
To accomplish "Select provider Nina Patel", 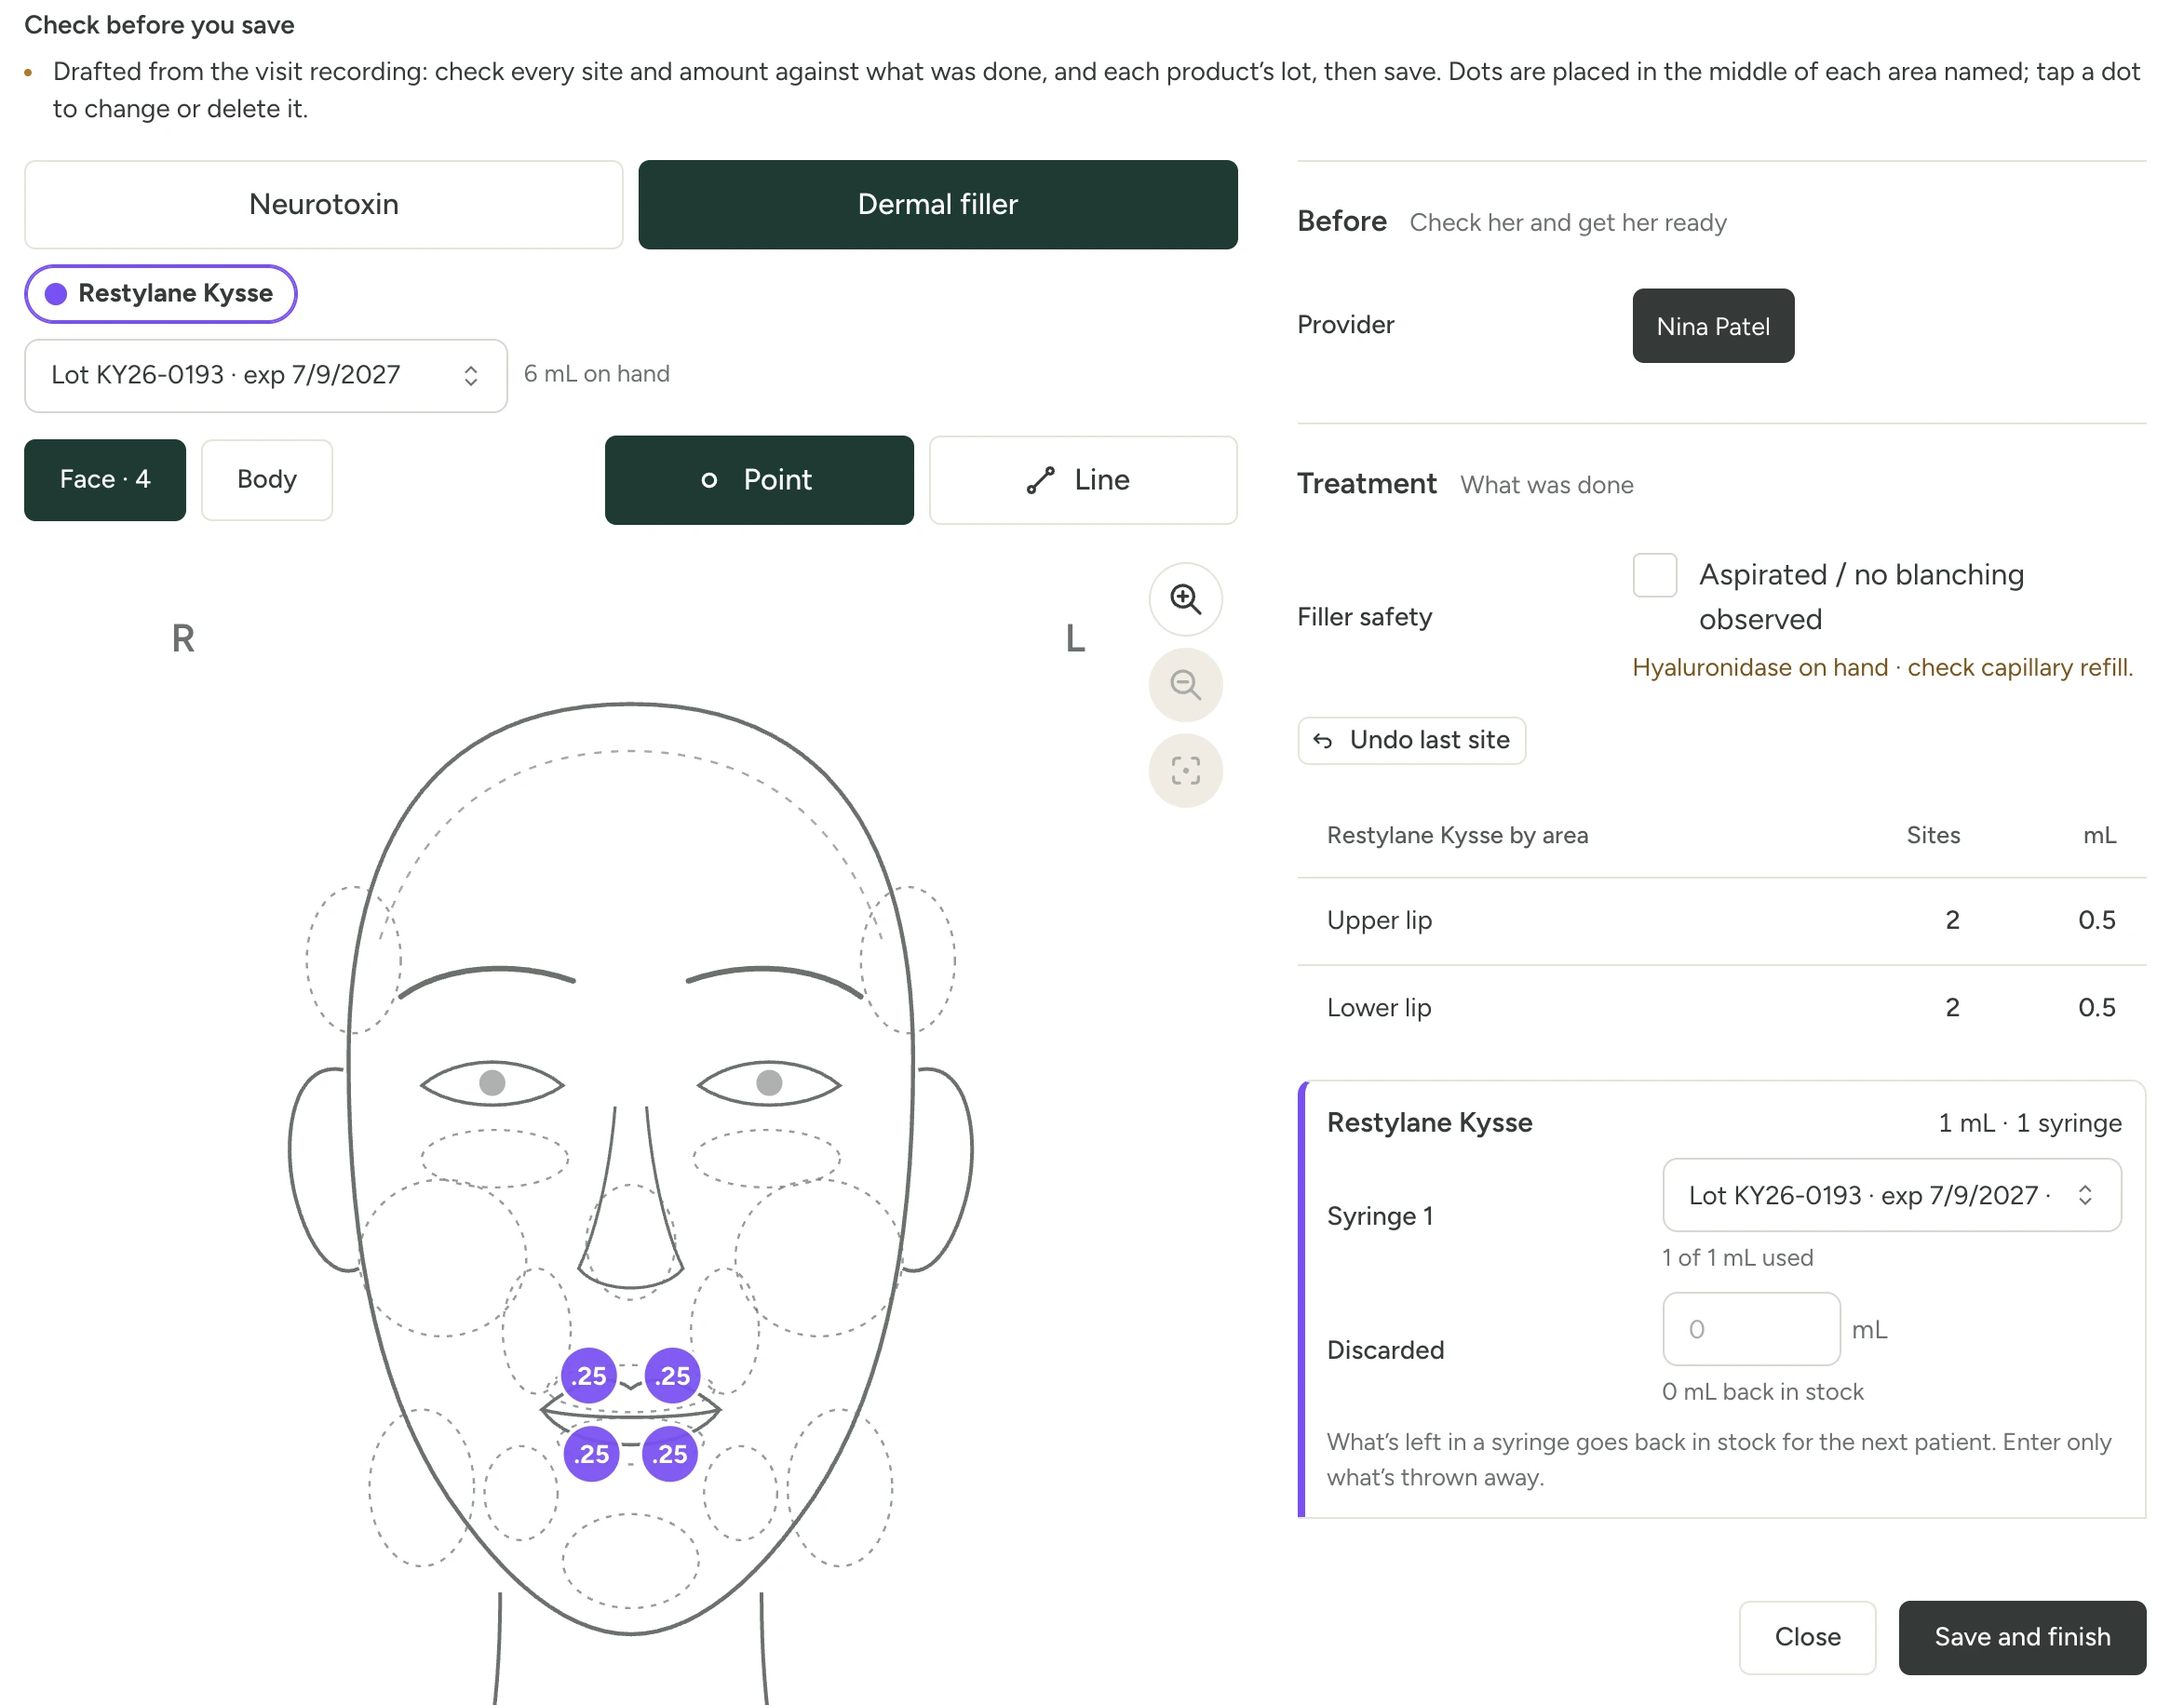I will [x=1713, y=326].
